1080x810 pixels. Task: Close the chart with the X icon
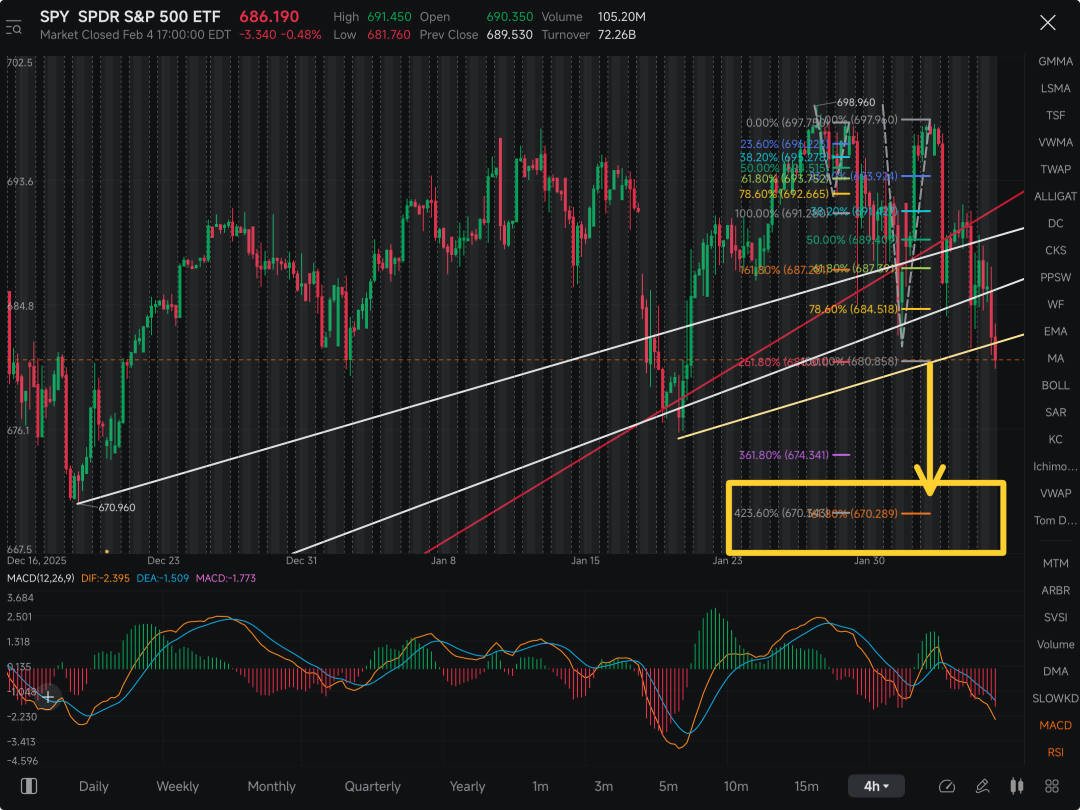pyautogui.click(x=1048, y=23)
